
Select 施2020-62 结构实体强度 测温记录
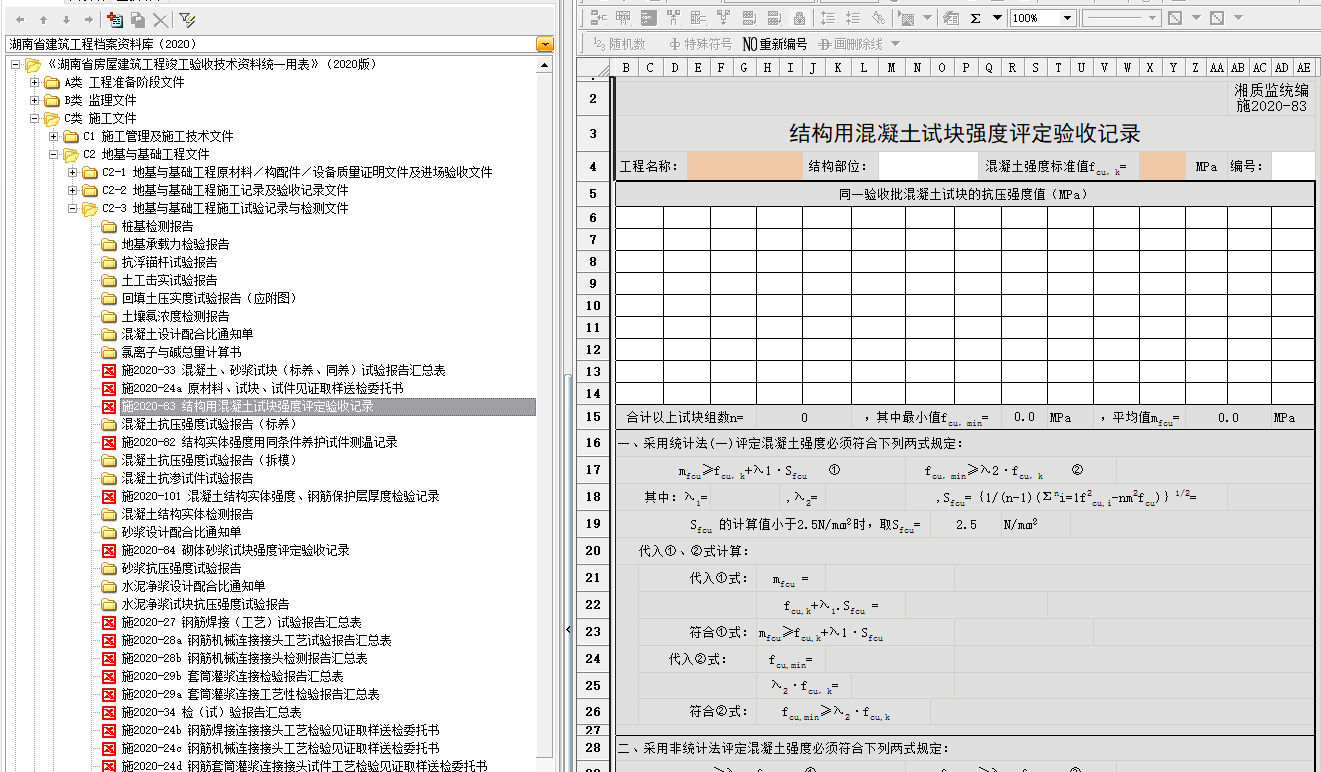pos(259,443)
